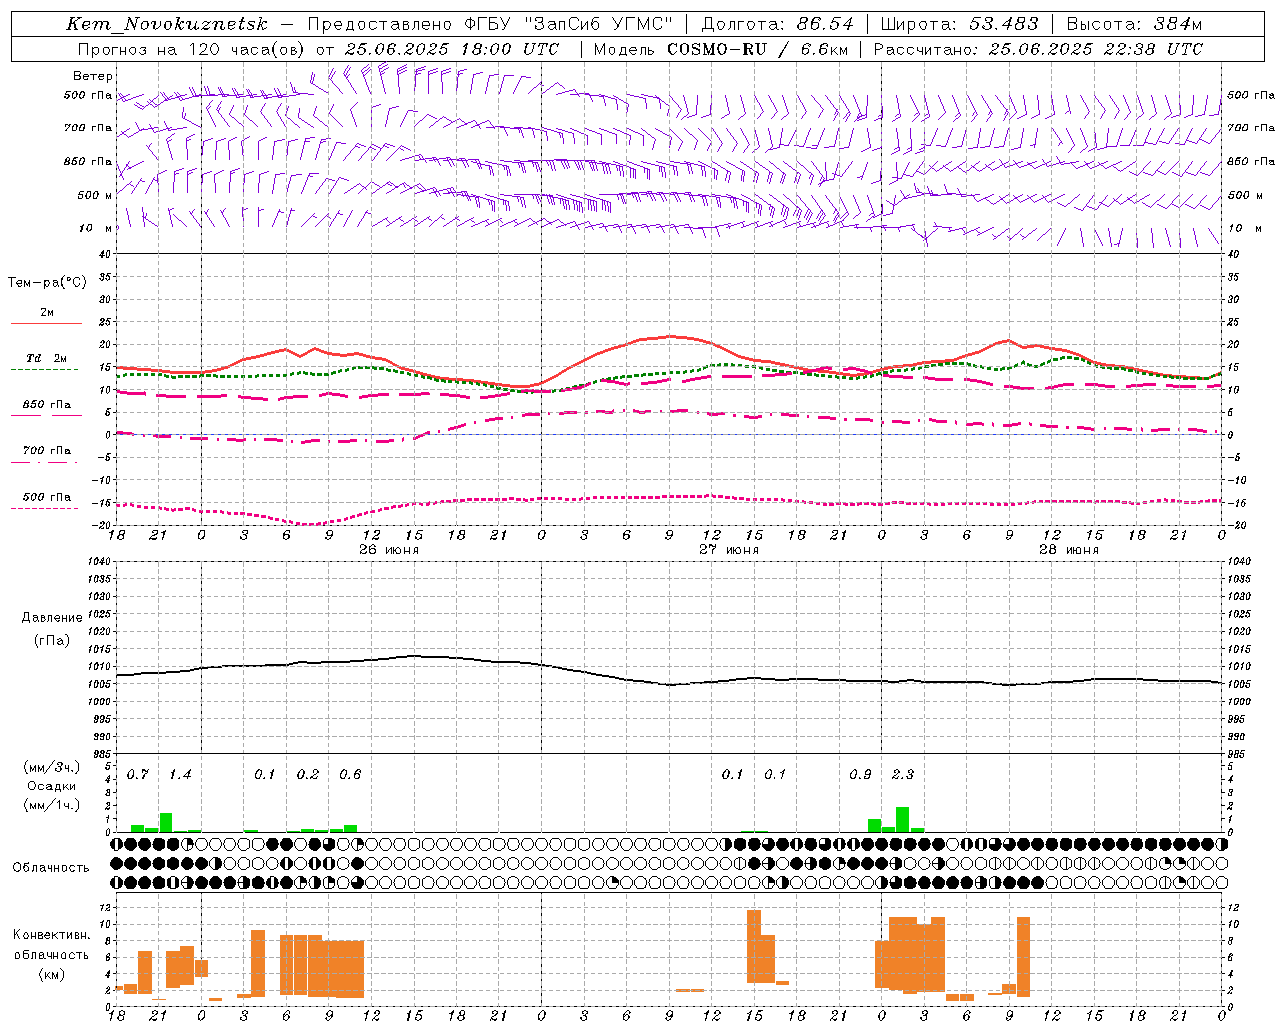Click the 500 гПа temperature legend entry
The image size is (1280, 1024).
tap(46, 501)
